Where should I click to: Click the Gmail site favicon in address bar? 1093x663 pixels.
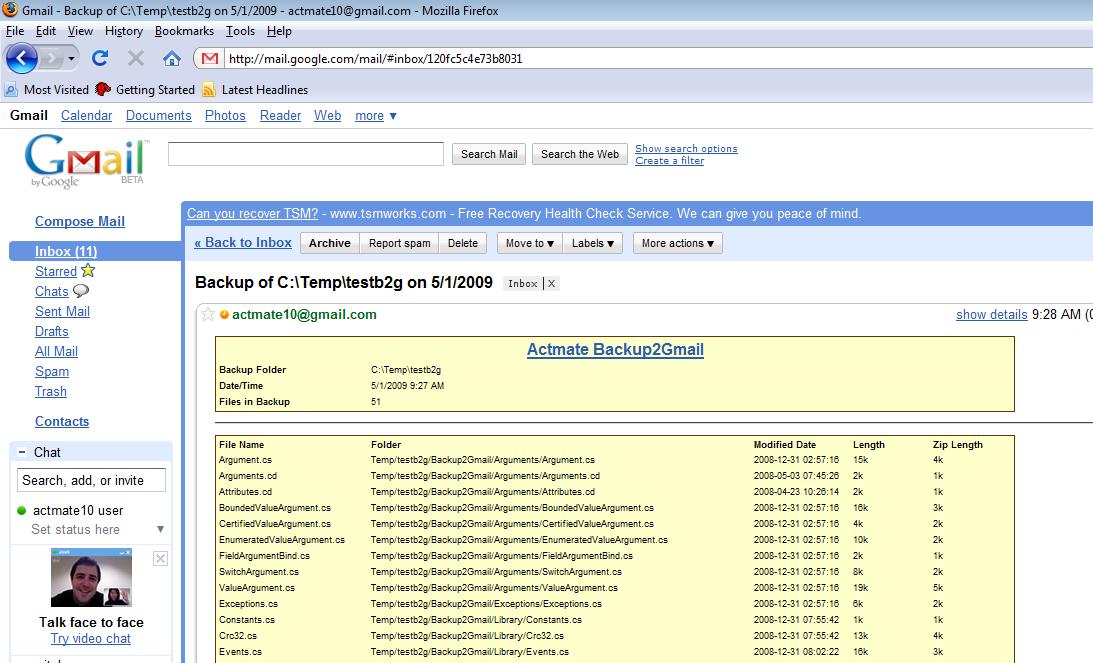(x=210, y=59)
